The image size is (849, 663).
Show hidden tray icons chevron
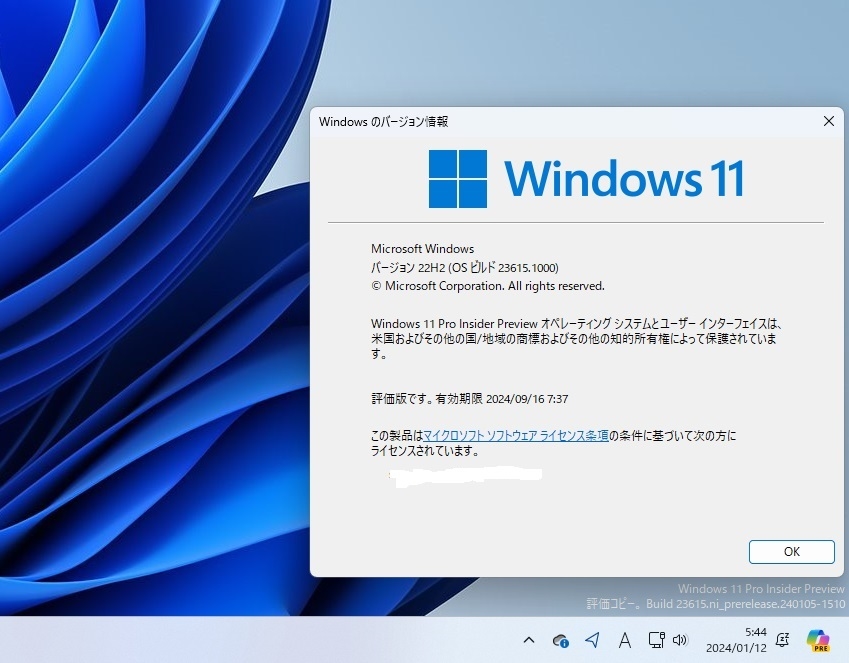coord(529,640)
